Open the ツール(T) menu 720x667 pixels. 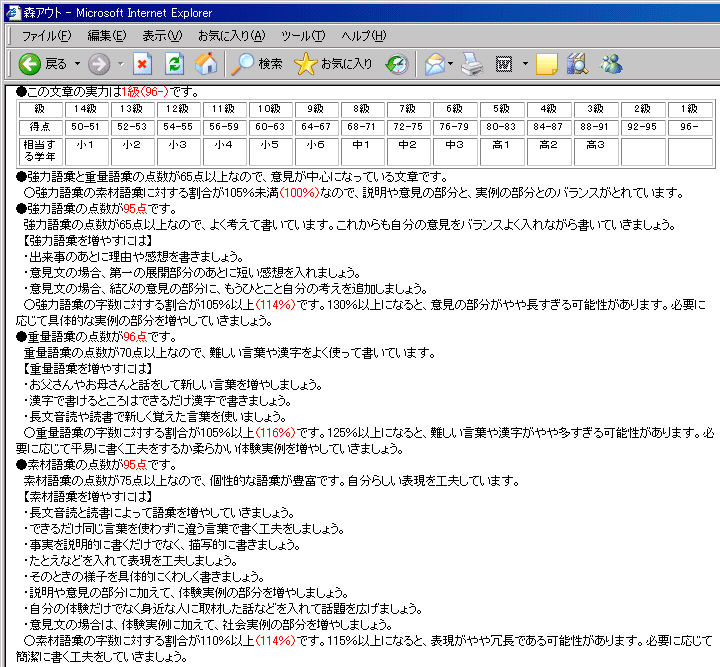pyautogui.click(x=303, y=35)
